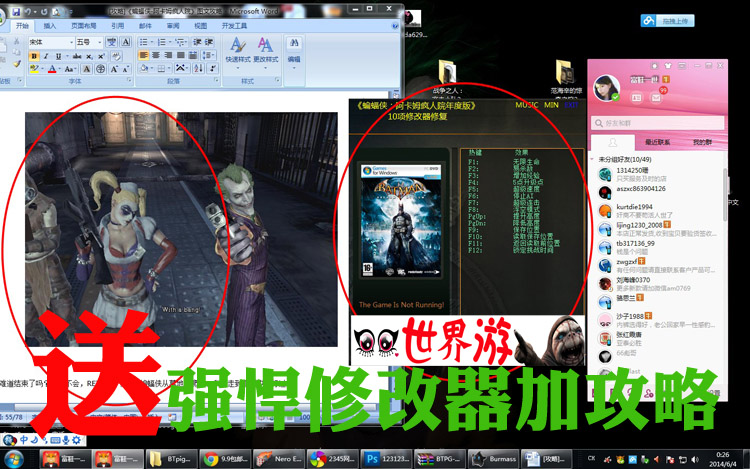Switch to the 页面布局 ribbon tab
The width and height of the screenshot is (750, 469).
[84, 26]
